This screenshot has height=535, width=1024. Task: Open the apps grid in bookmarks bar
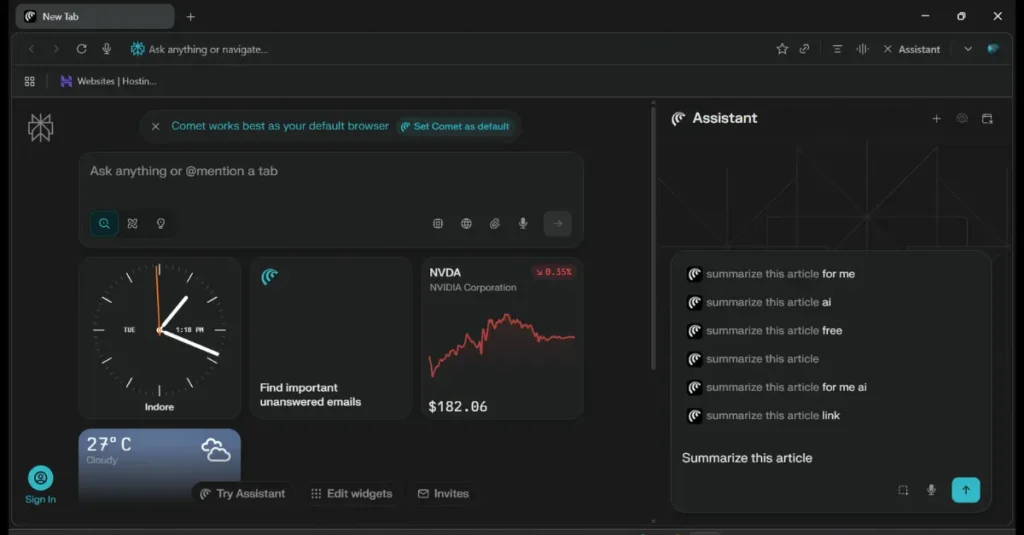(x=29, y=81)
